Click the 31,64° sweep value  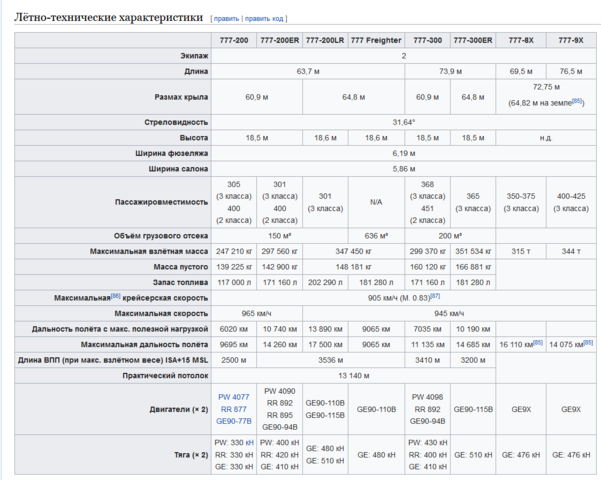(404, 122)
